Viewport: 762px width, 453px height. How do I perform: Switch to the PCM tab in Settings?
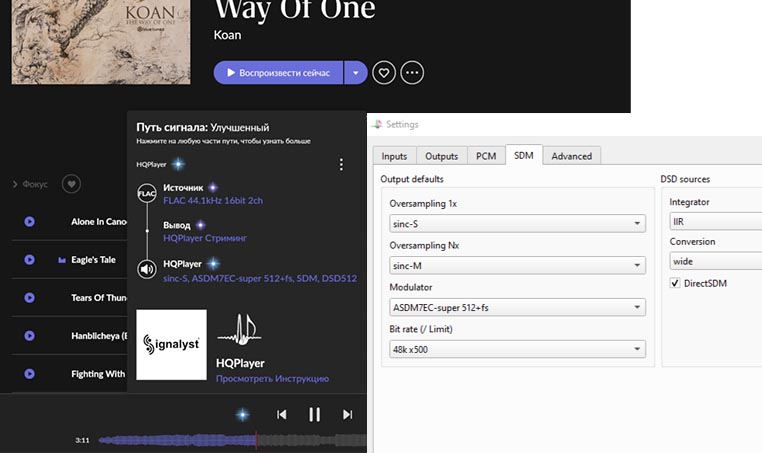click(486, 156)
